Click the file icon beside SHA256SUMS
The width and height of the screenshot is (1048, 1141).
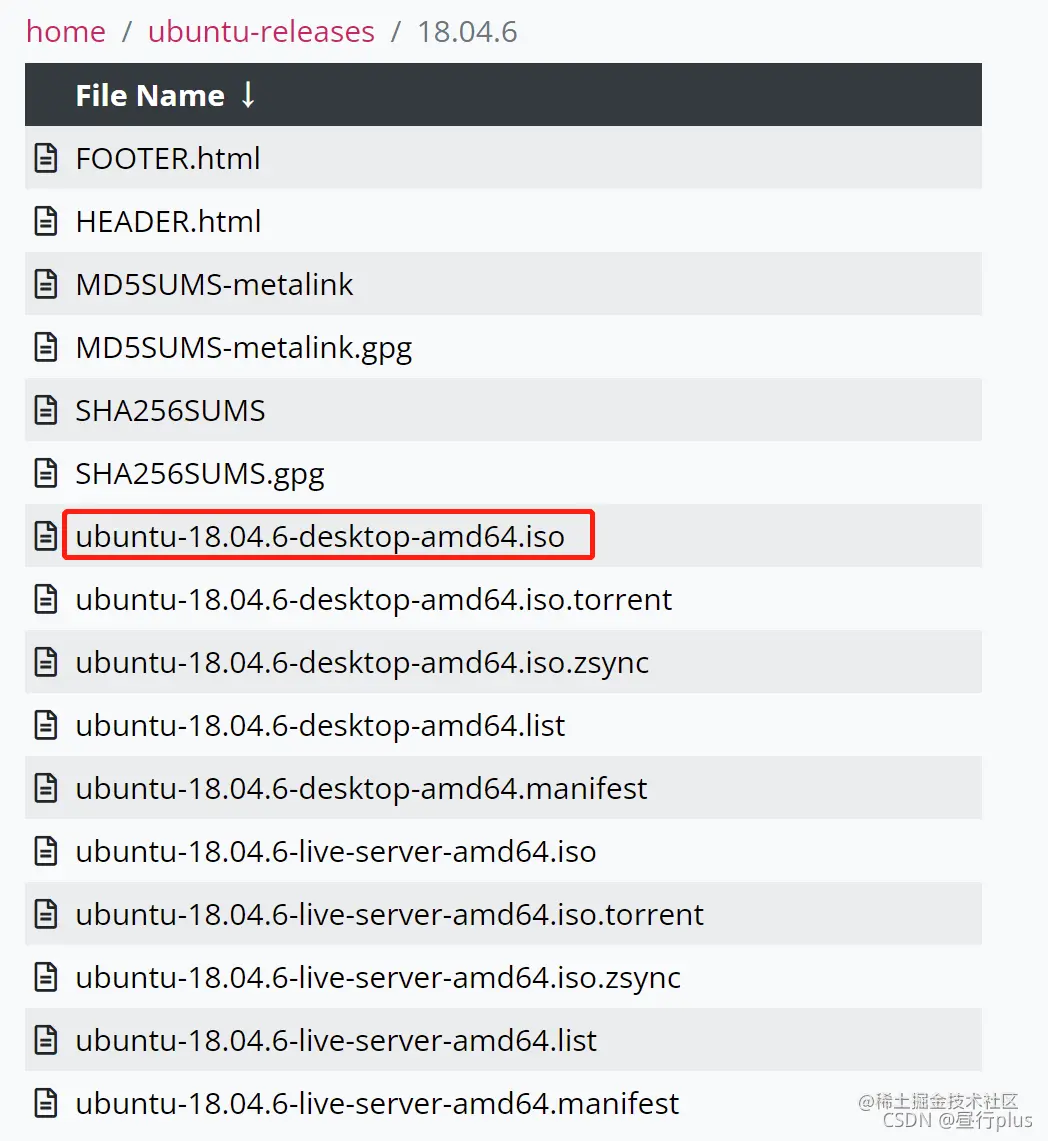click(x=46, y=410)
